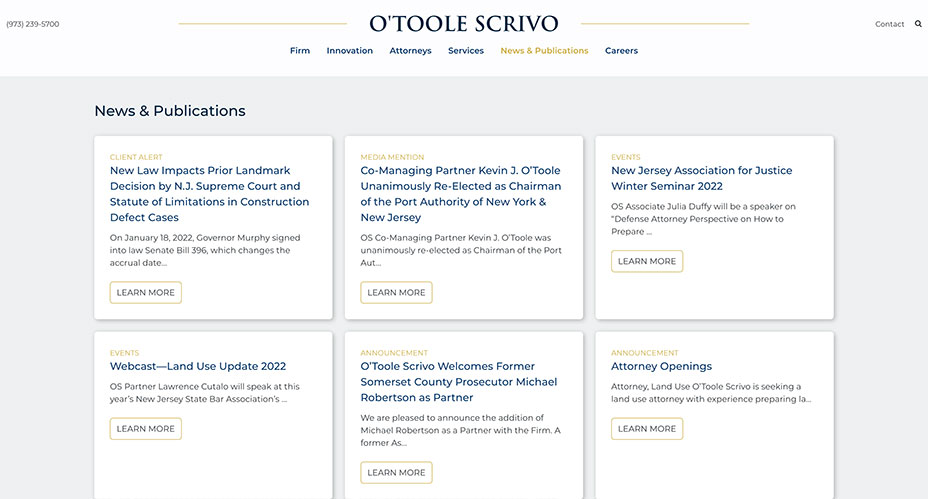Click Learn More under Michael Robertson announcement
The image size is (928, 499).
click(397, 472)
